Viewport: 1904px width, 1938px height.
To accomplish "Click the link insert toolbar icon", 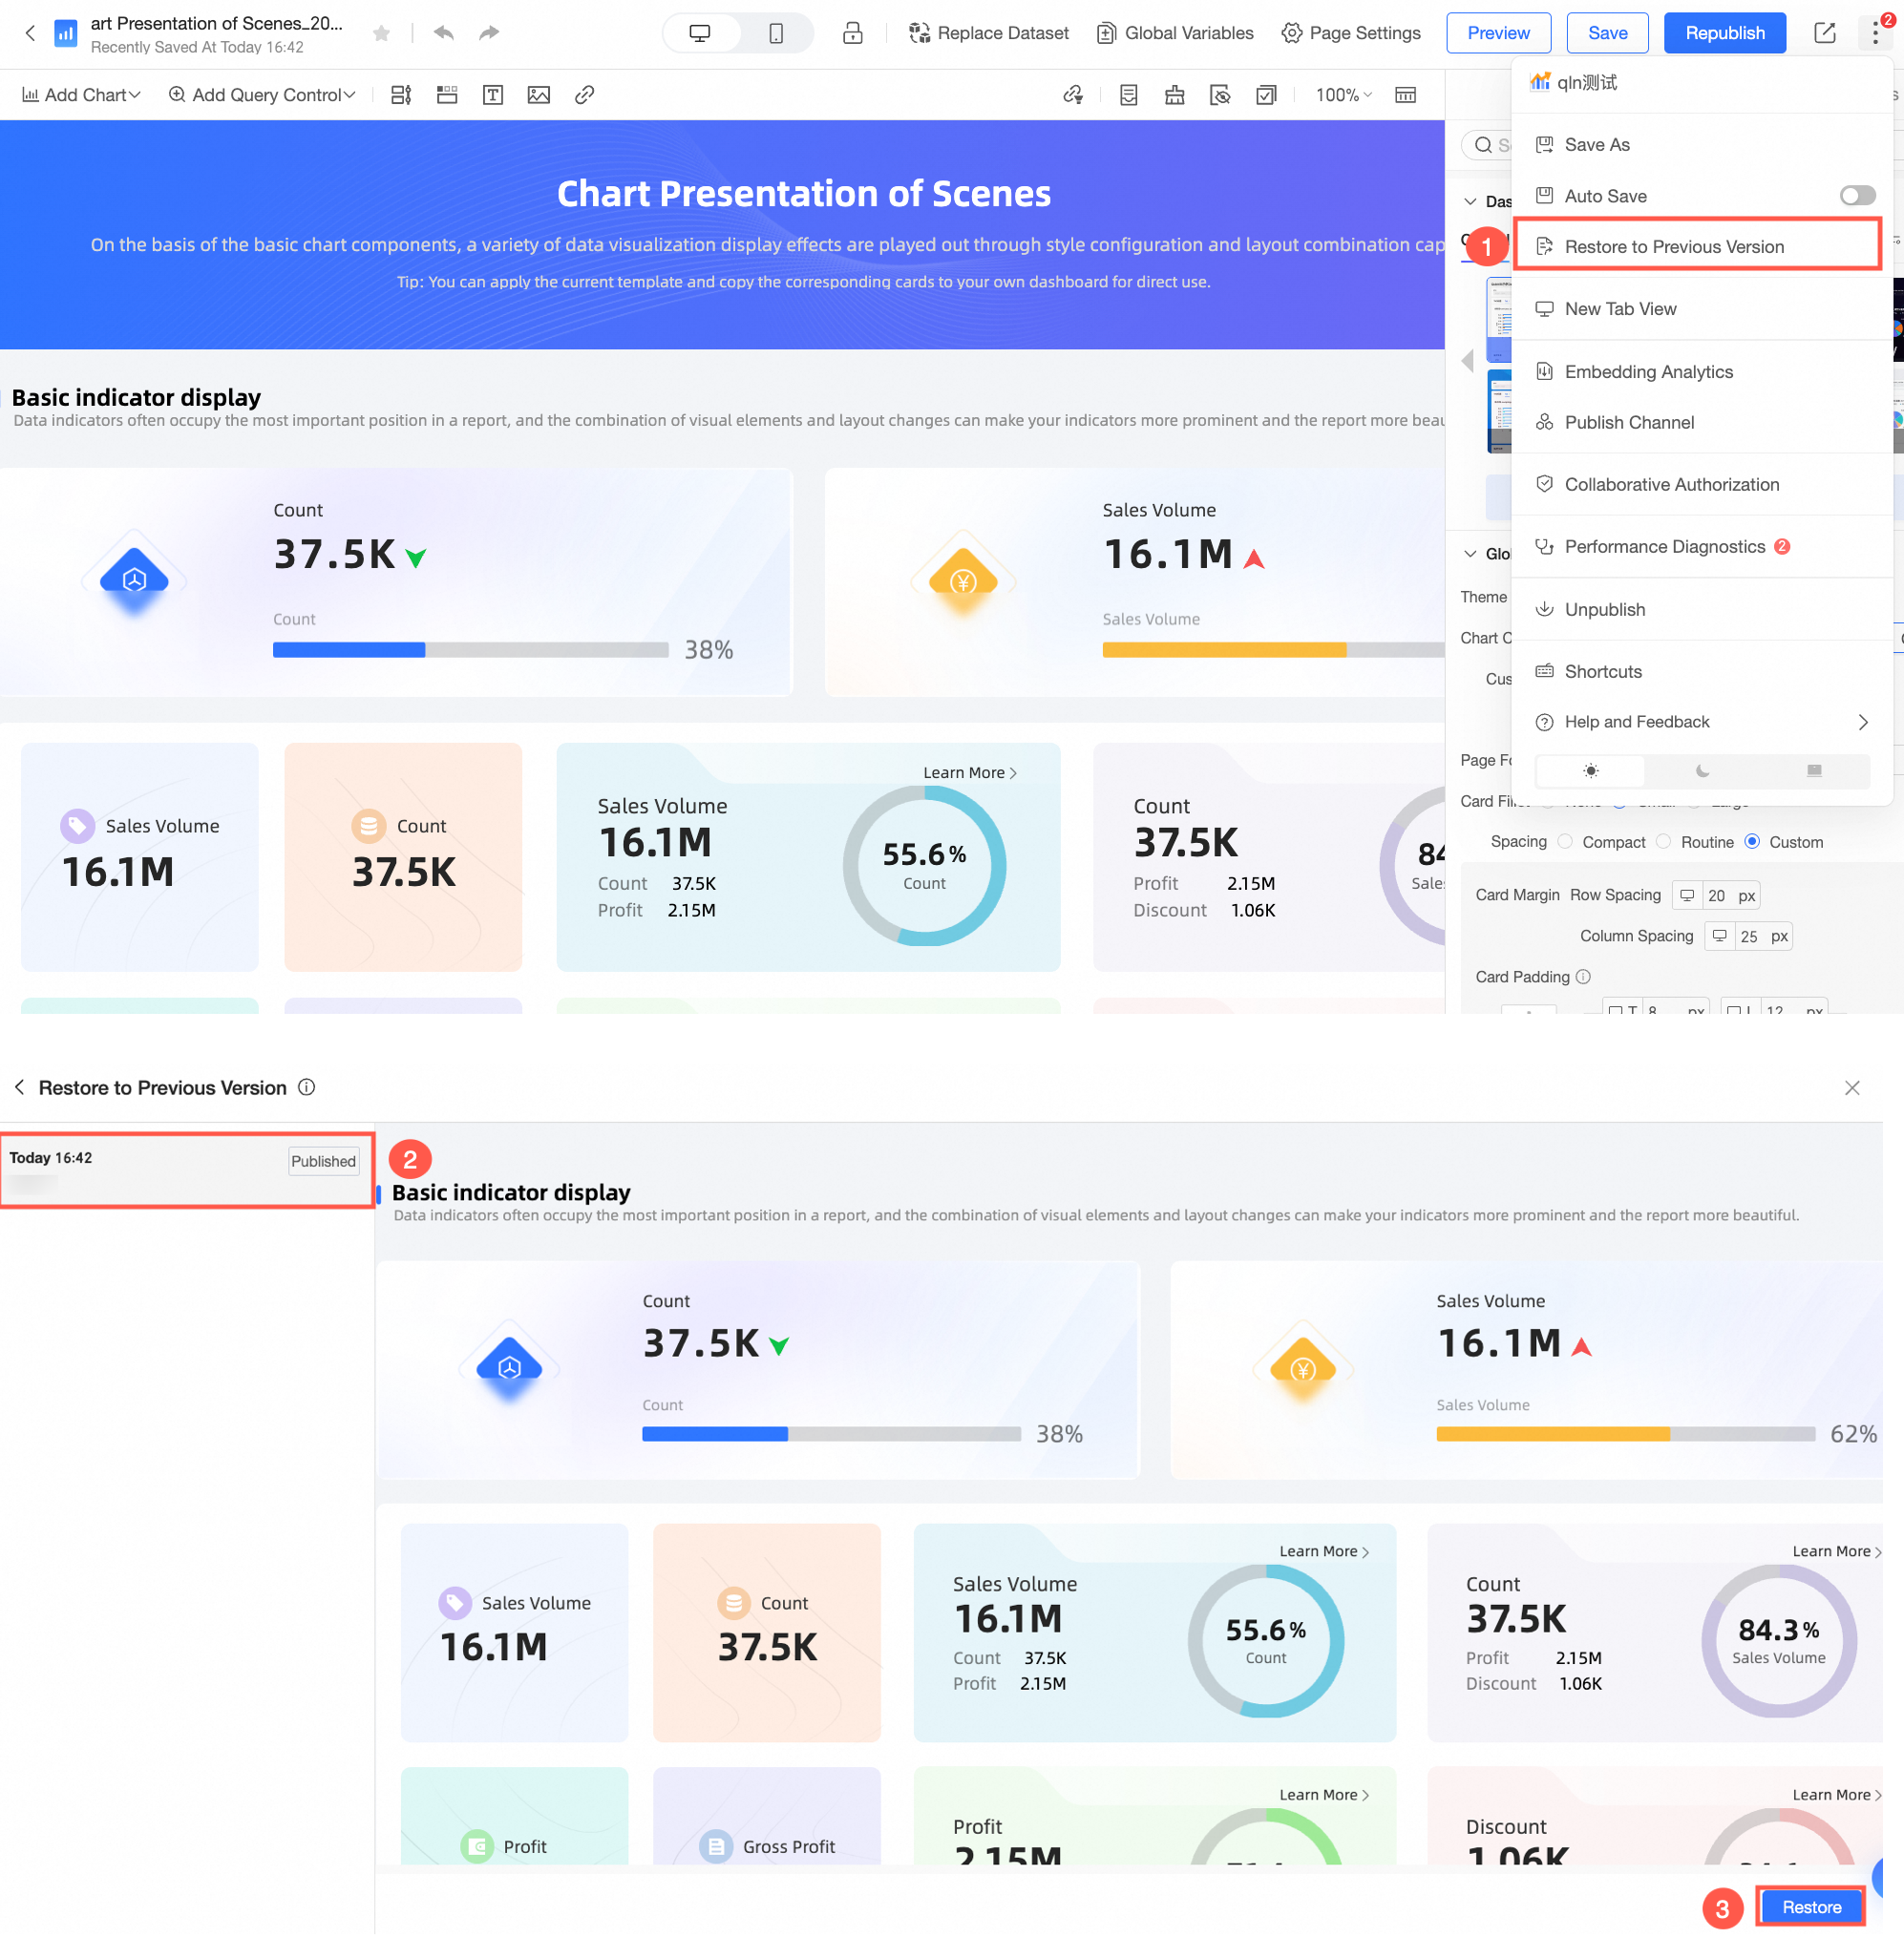I will click(585, 95).
